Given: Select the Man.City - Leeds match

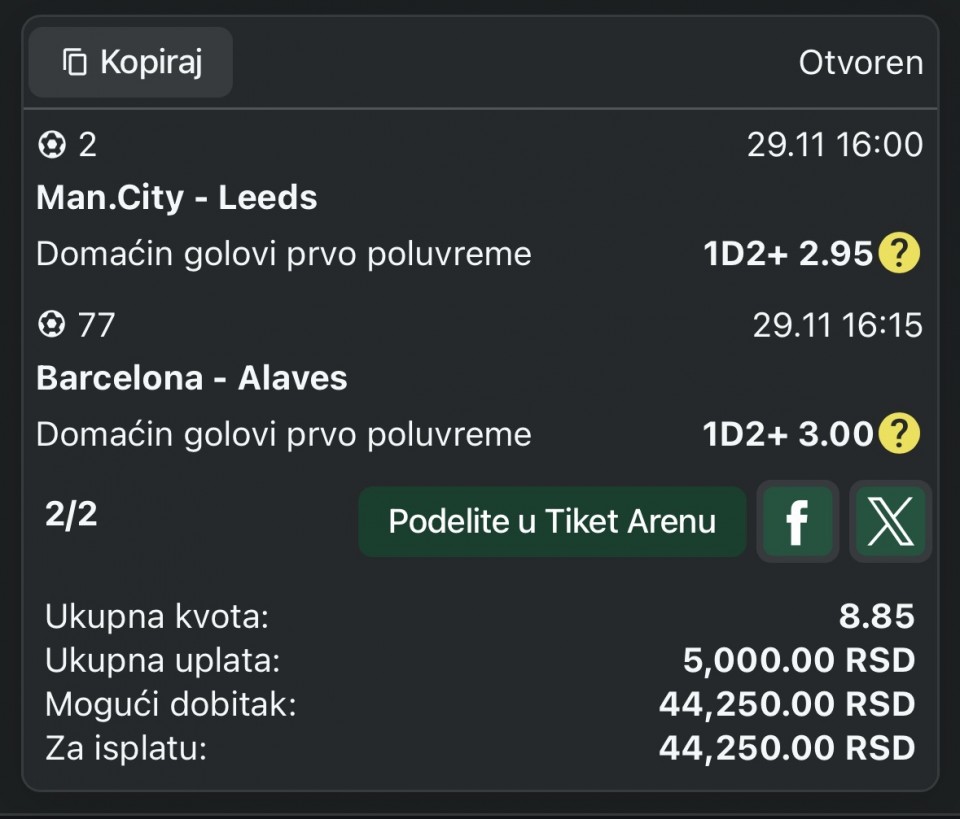Looking at the screenshot, I should 177,198.
